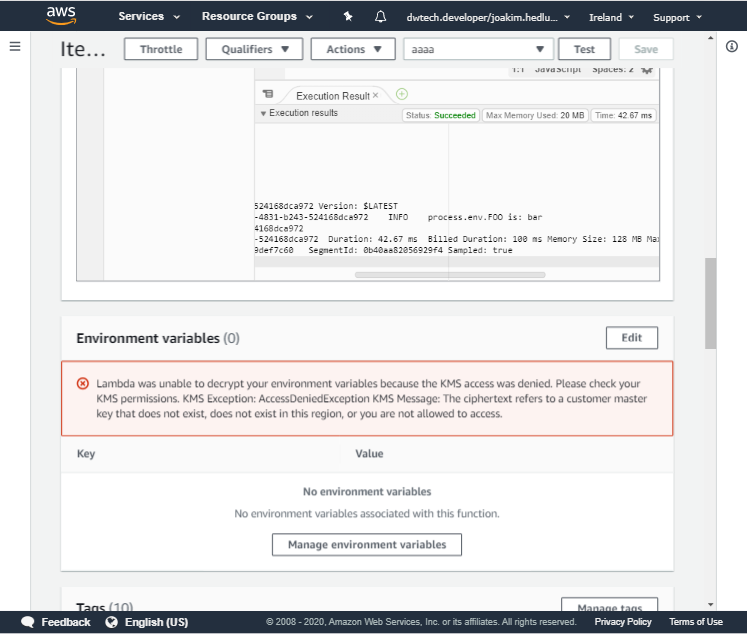Change language from English (US)

point(156,622)
